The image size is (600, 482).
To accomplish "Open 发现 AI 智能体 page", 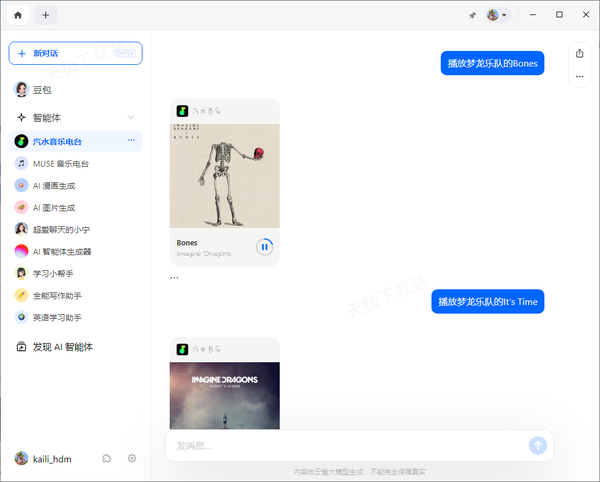I will 62,347.
